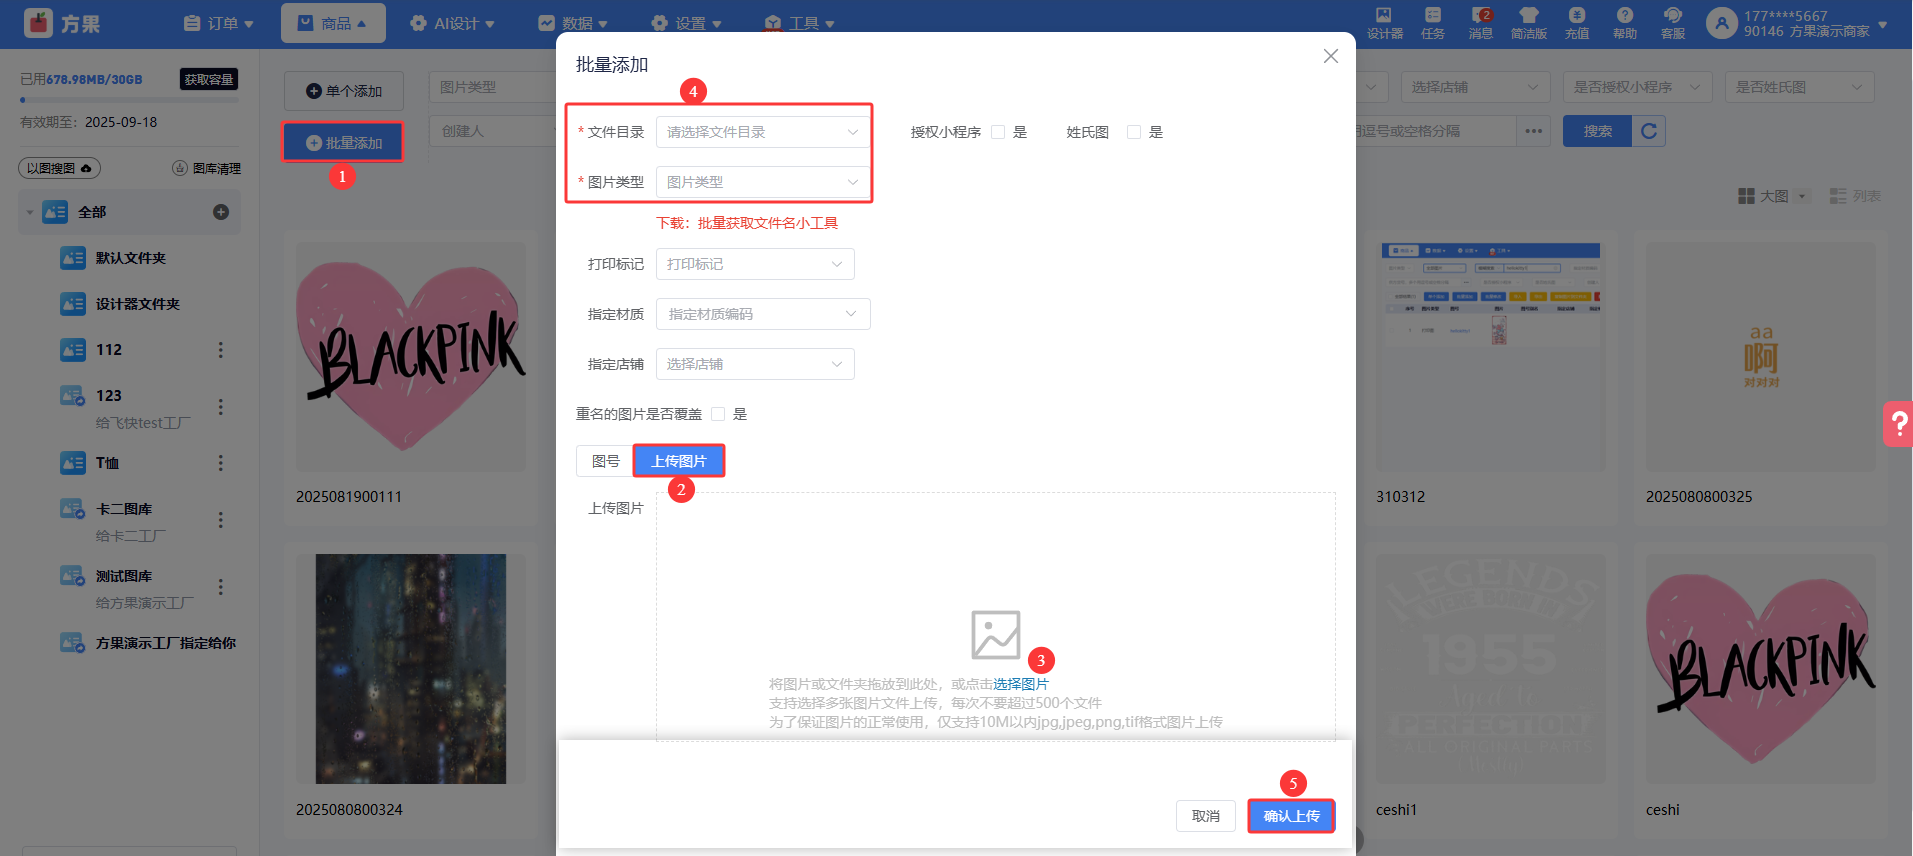This screenshot has width=1913, height=856.
Task: Open the 文件目录 dropdown
Action: pyautogui.click(x=763, y=132)
